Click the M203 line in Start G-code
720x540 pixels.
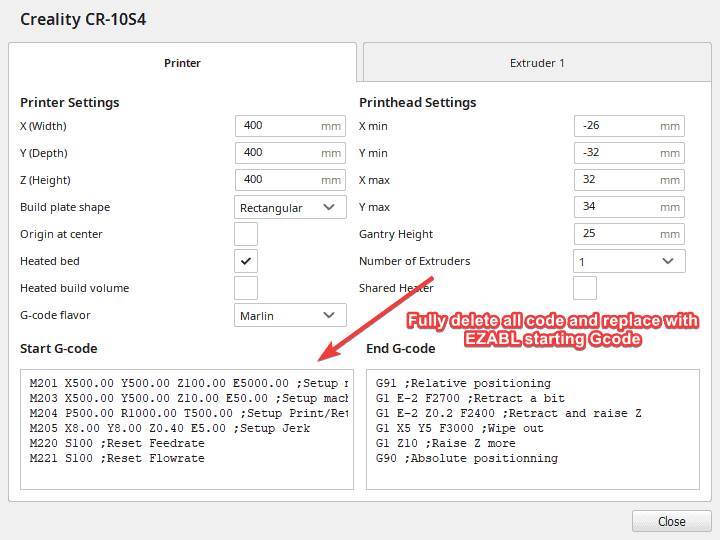click(189, 399)
